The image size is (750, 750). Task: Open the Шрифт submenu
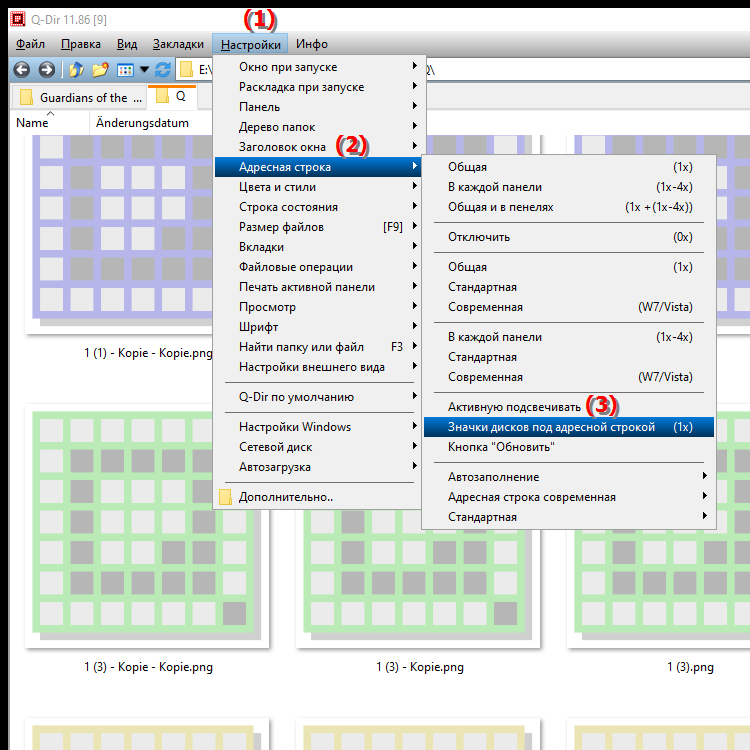click(317, 327)
